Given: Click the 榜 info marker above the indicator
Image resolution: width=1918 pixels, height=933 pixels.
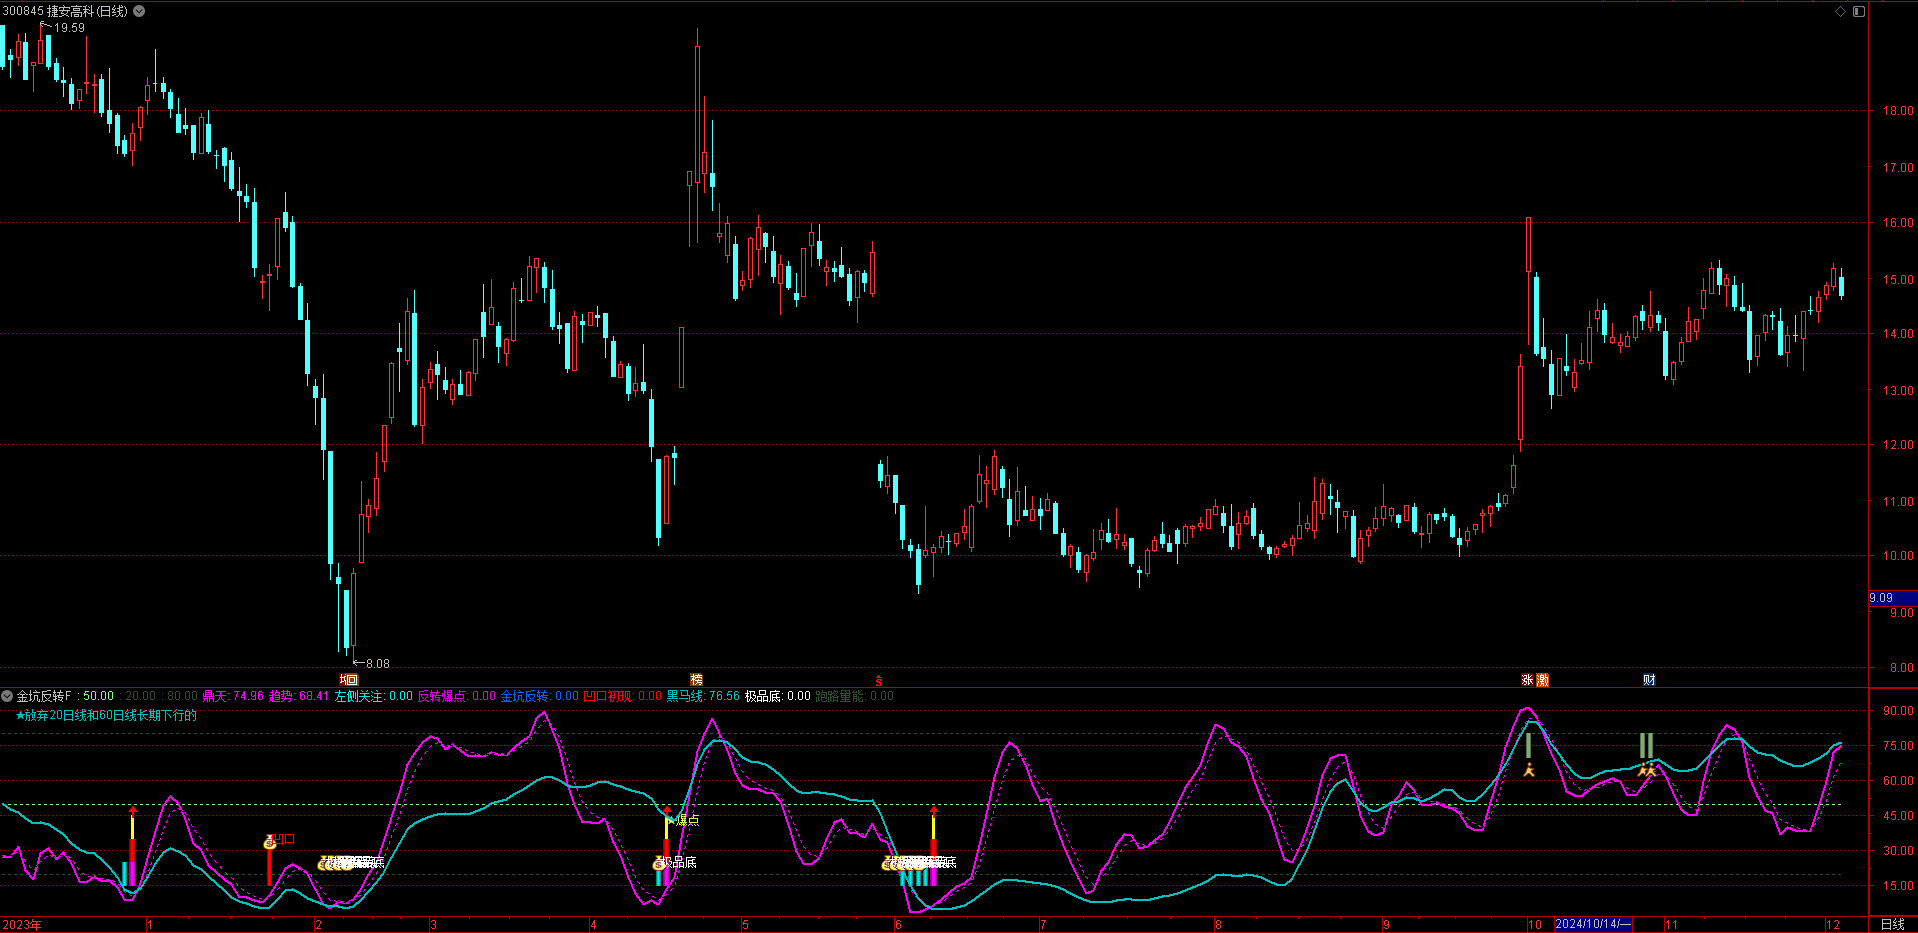Looking at the screenshot, I should [697, 680].
